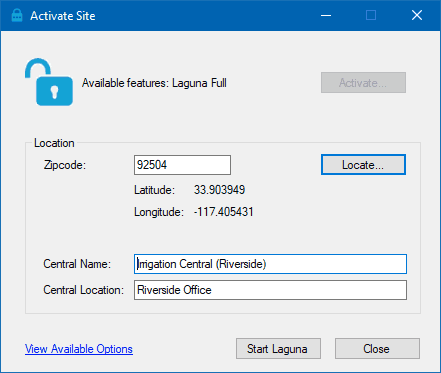The height and width of the screenshot is (373, 441).
Task: Click the Latitude: label
Action: (x=154, y=190)
